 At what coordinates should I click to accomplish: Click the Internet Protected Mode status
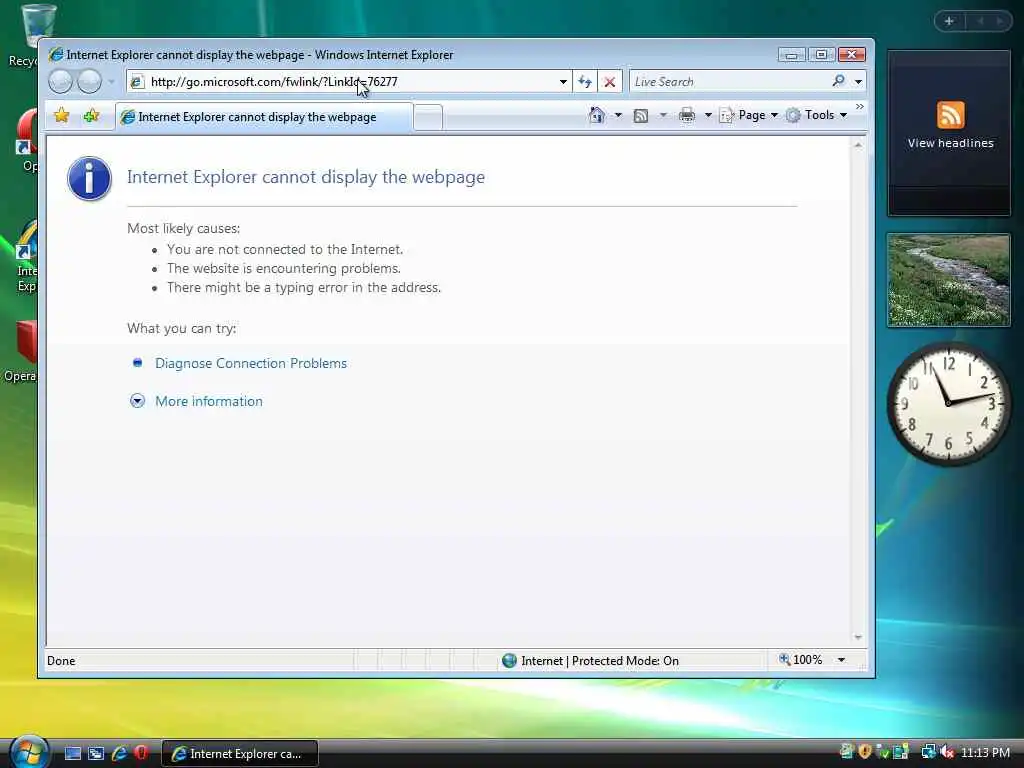590,660
